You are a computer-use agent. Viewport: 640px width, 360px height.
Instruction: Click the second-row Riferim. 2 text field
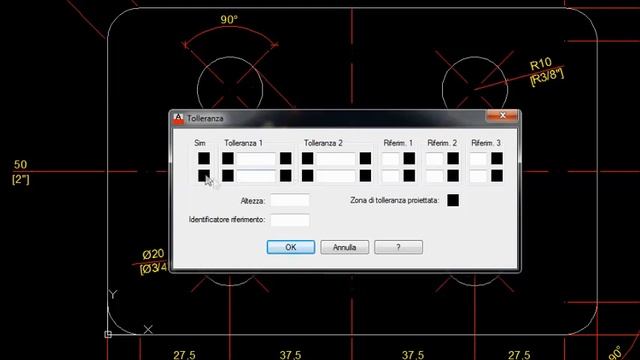(x=435, y=176)
